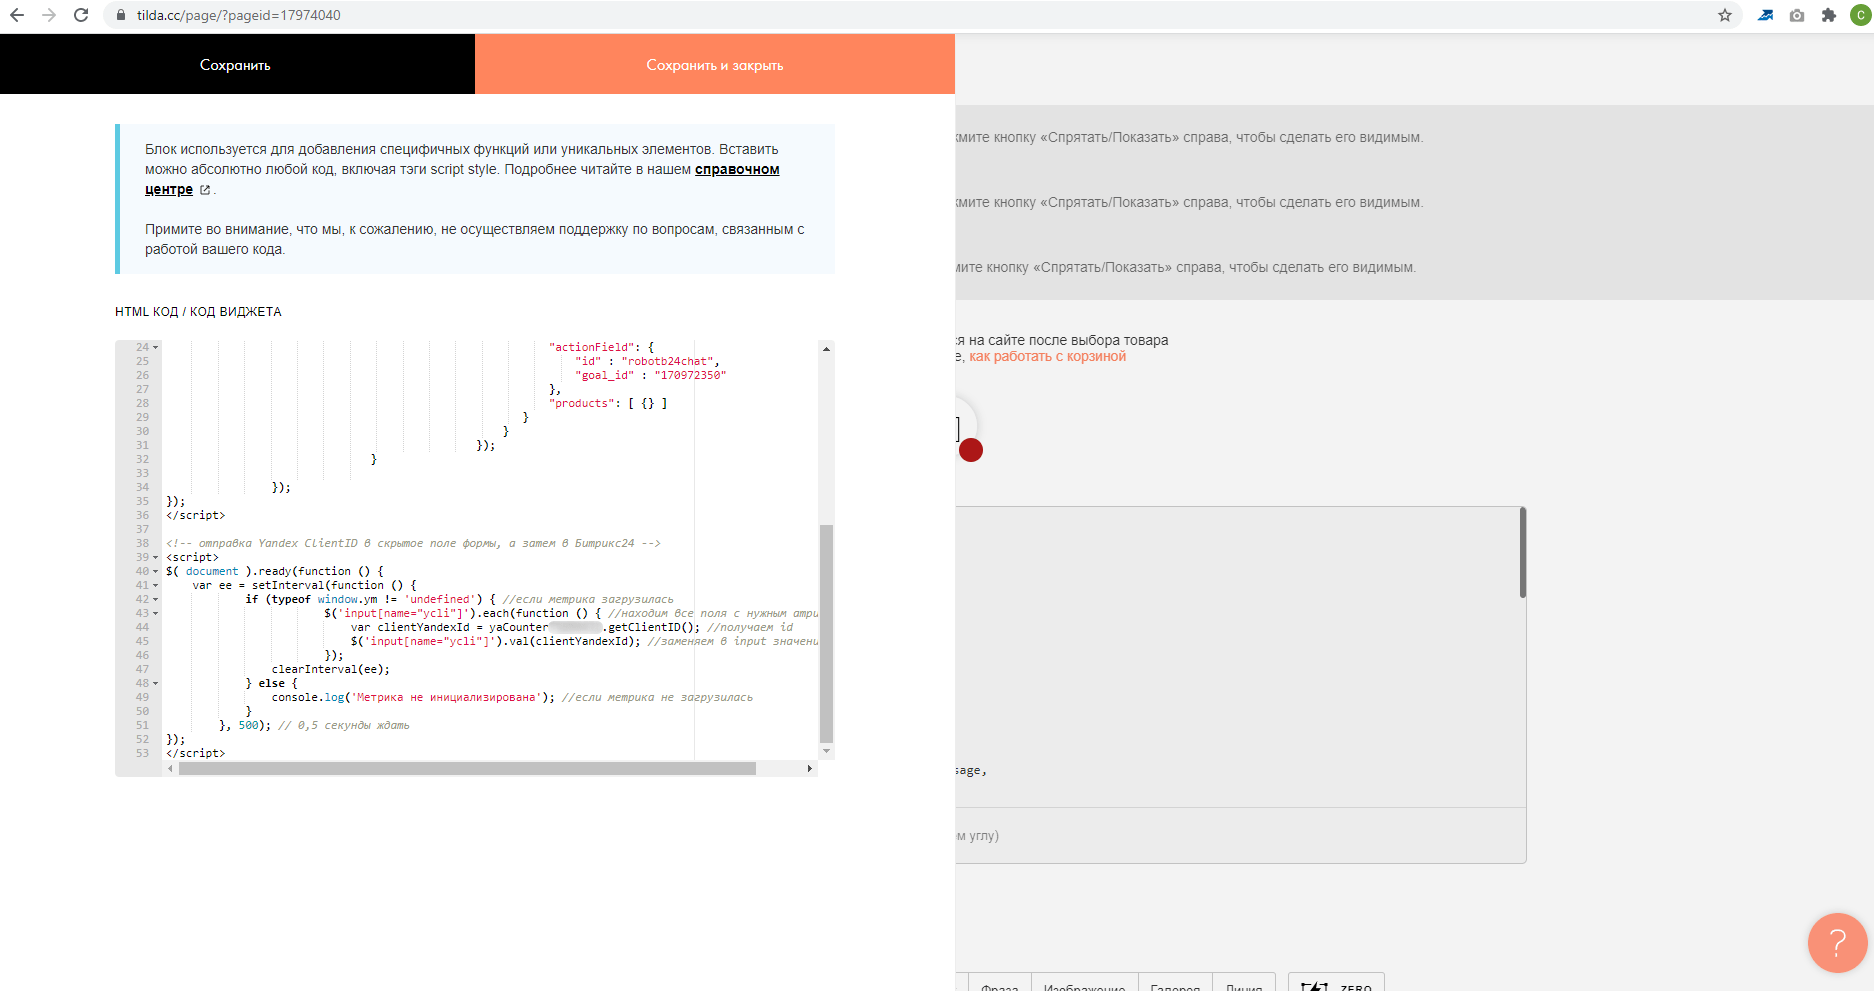Viewport: 1874px width, 991px height.
Task: Click 'Сохранить и закрыть' orange button
Action: (x=715, y=64)
